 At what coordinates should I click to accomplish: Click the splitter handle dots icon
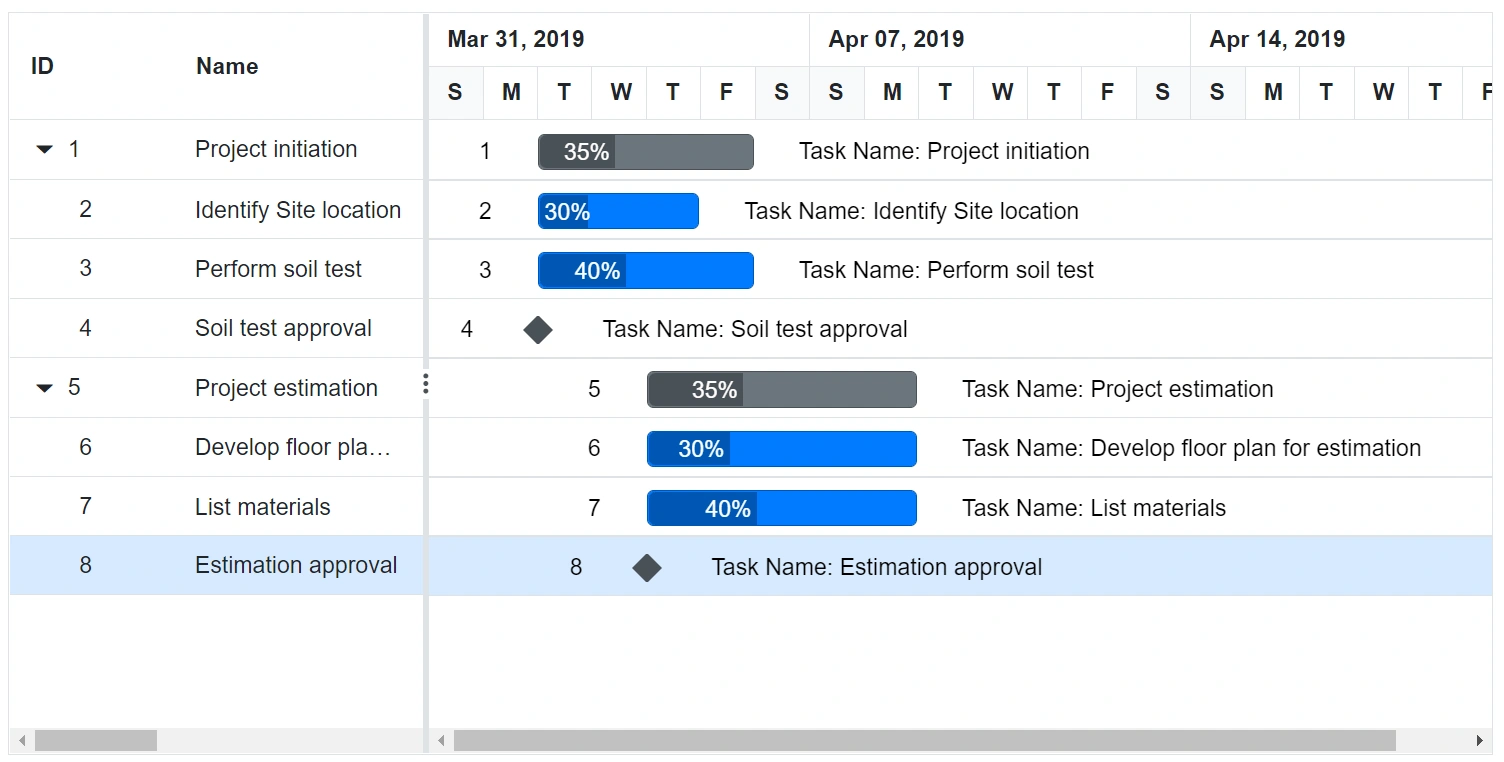tap(426, 385)
